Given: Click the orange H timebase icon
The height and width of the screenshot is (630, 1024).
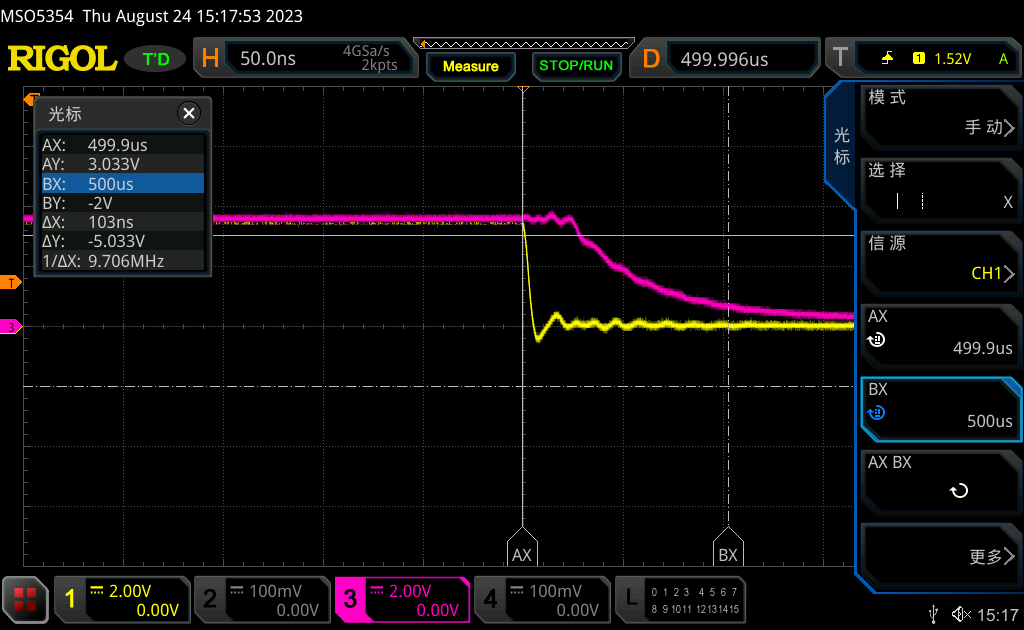Looking at the screenshot, I should click(209, 58).
